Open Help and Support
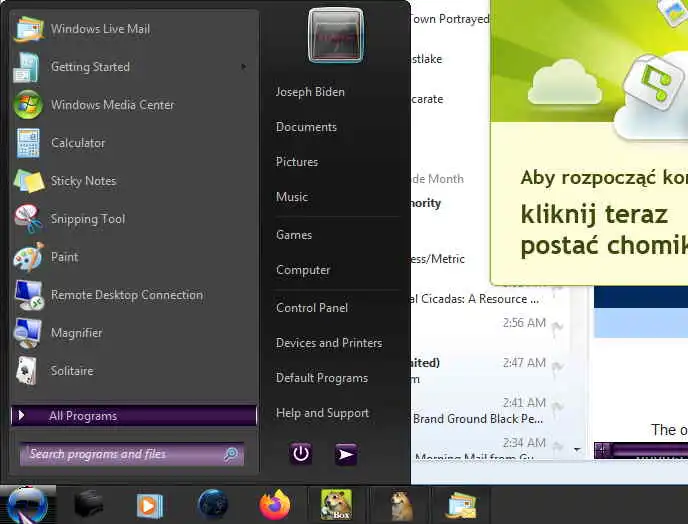This screenshot has width=688, height=524. click(x=322, y=413)
